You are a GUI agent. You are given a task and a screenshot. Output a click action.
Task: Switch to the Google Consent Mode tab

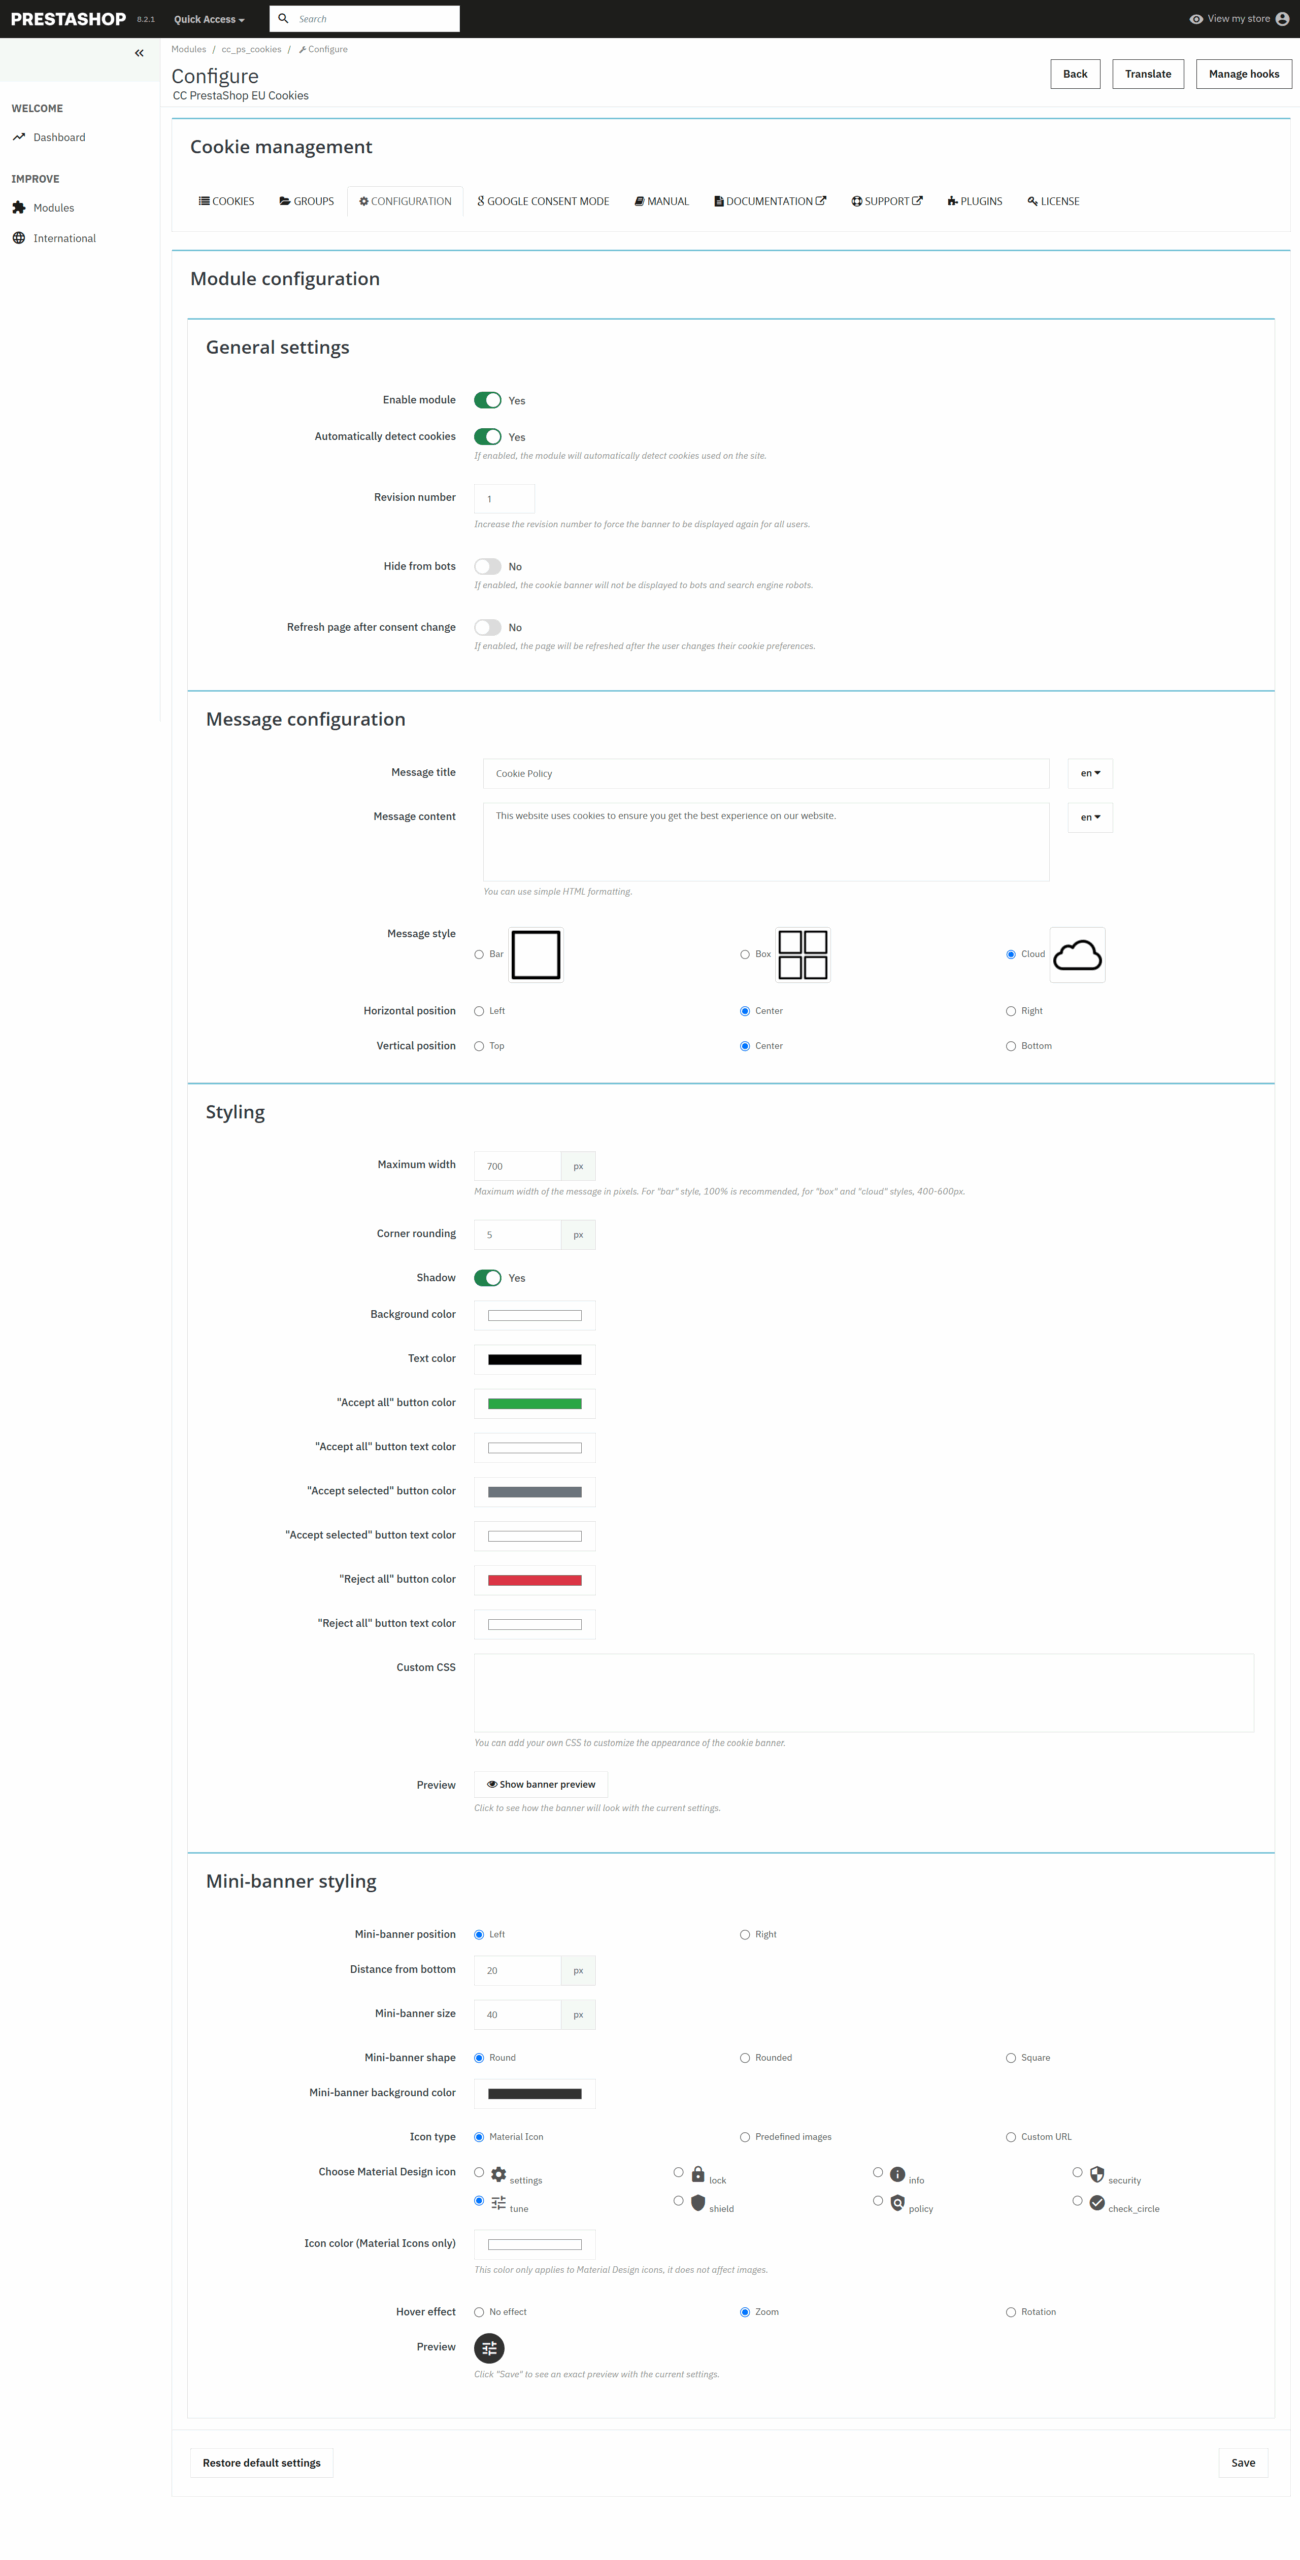click(543, 201)
